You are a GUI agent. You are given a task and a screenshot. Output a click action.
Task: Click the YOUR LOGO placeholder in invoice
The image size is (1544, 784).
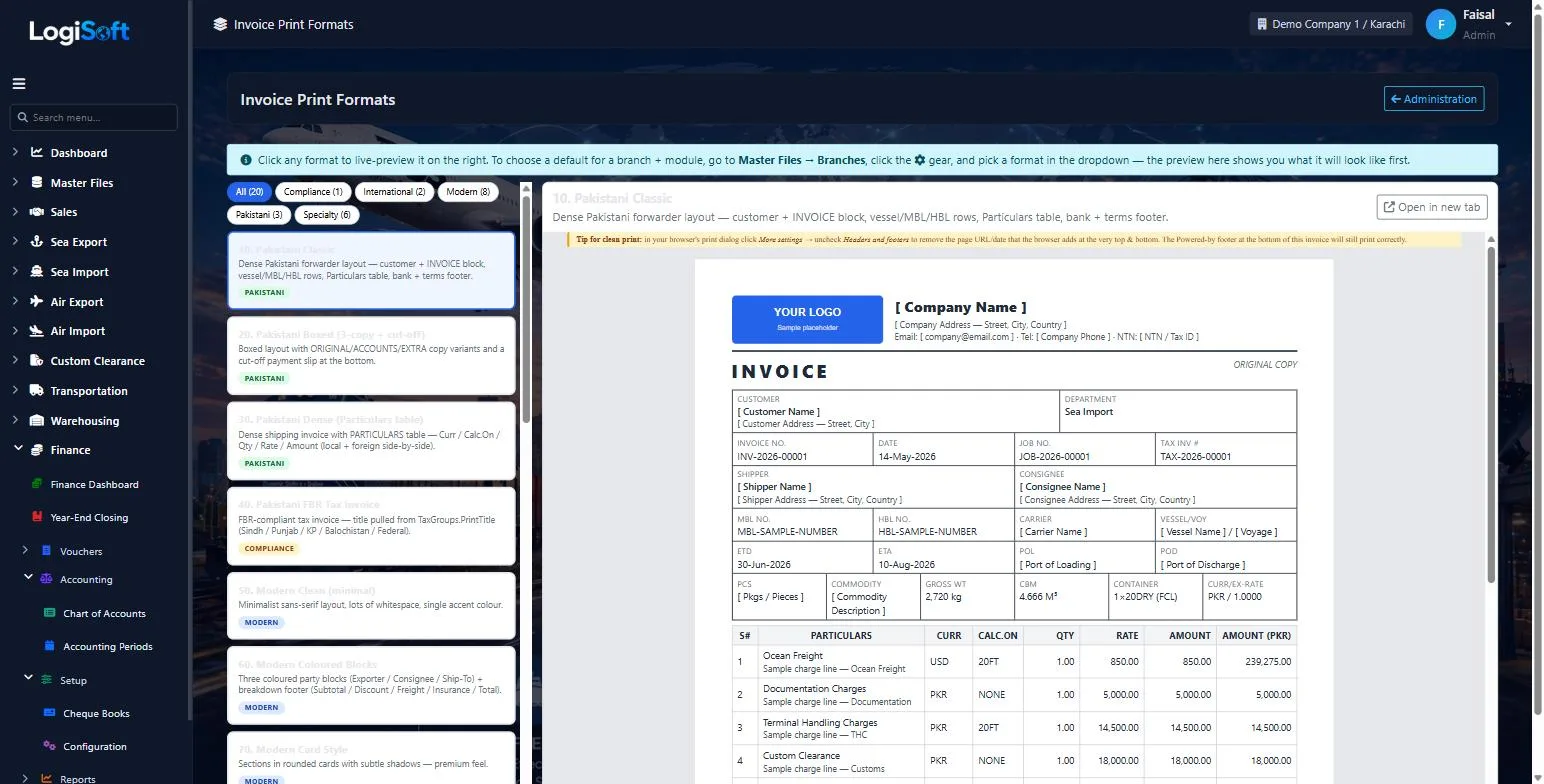pyautogui.click(x=807, y=319)
